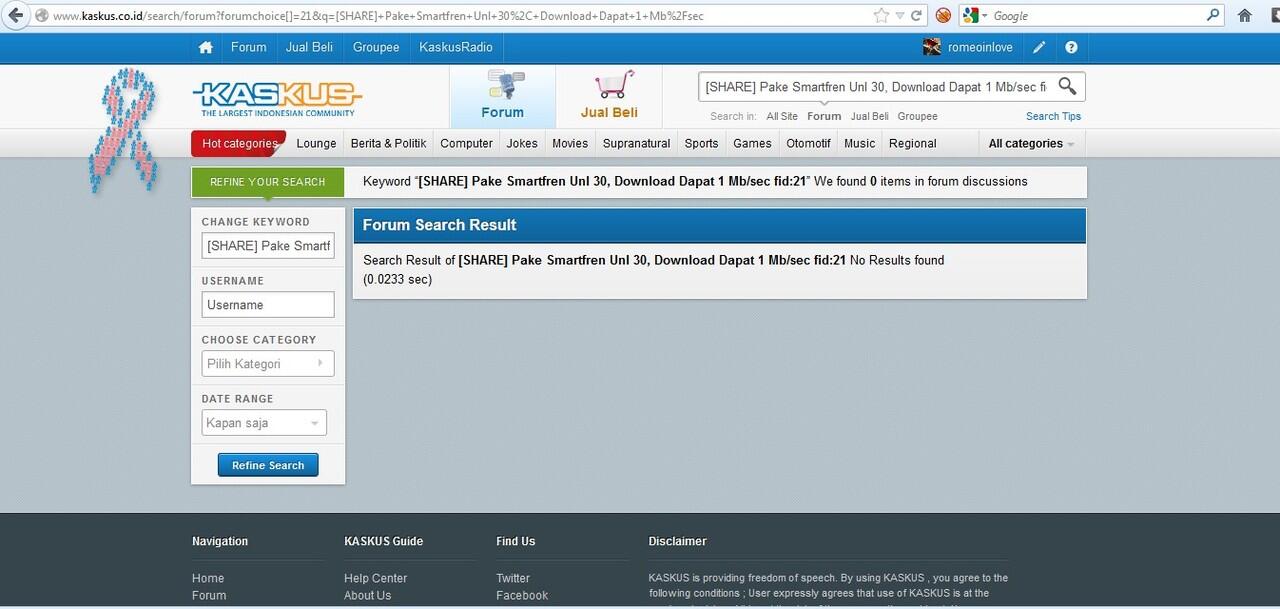Click the Username input field
The width and height of the screenshot is (1280, 609).
(x=268, y=305)
